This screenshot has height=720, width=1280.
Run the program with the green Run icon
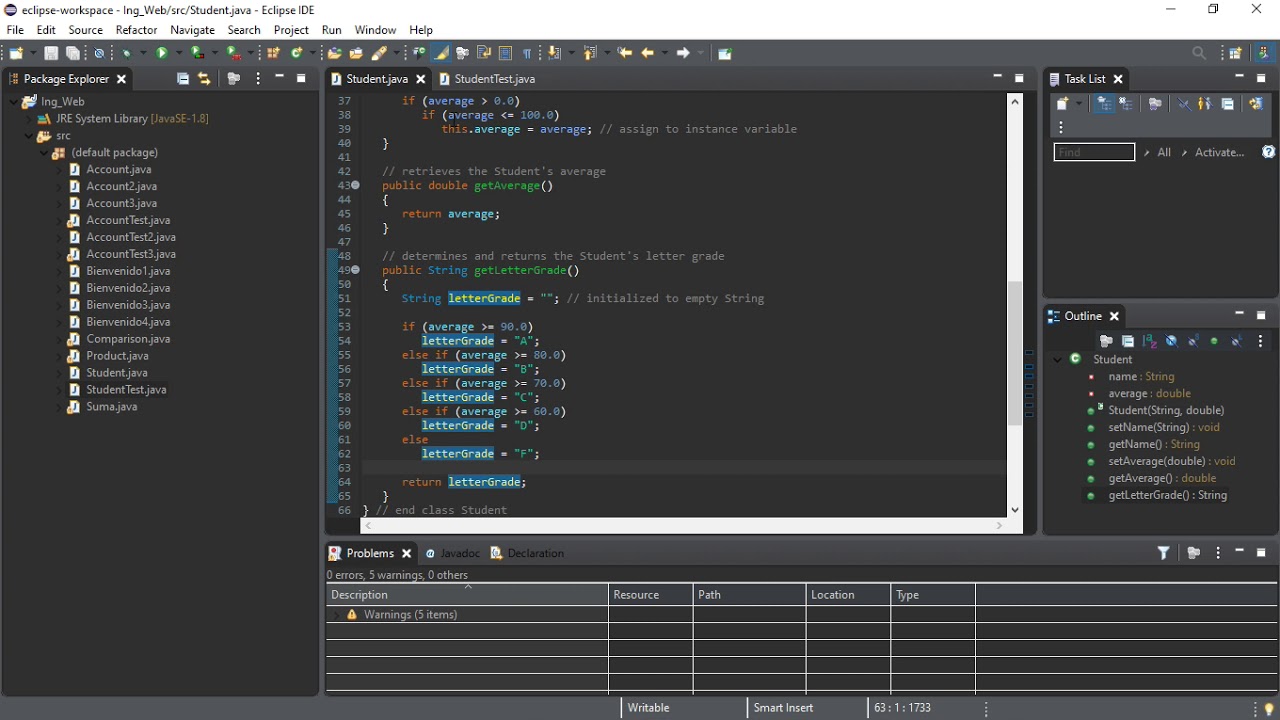161,53
